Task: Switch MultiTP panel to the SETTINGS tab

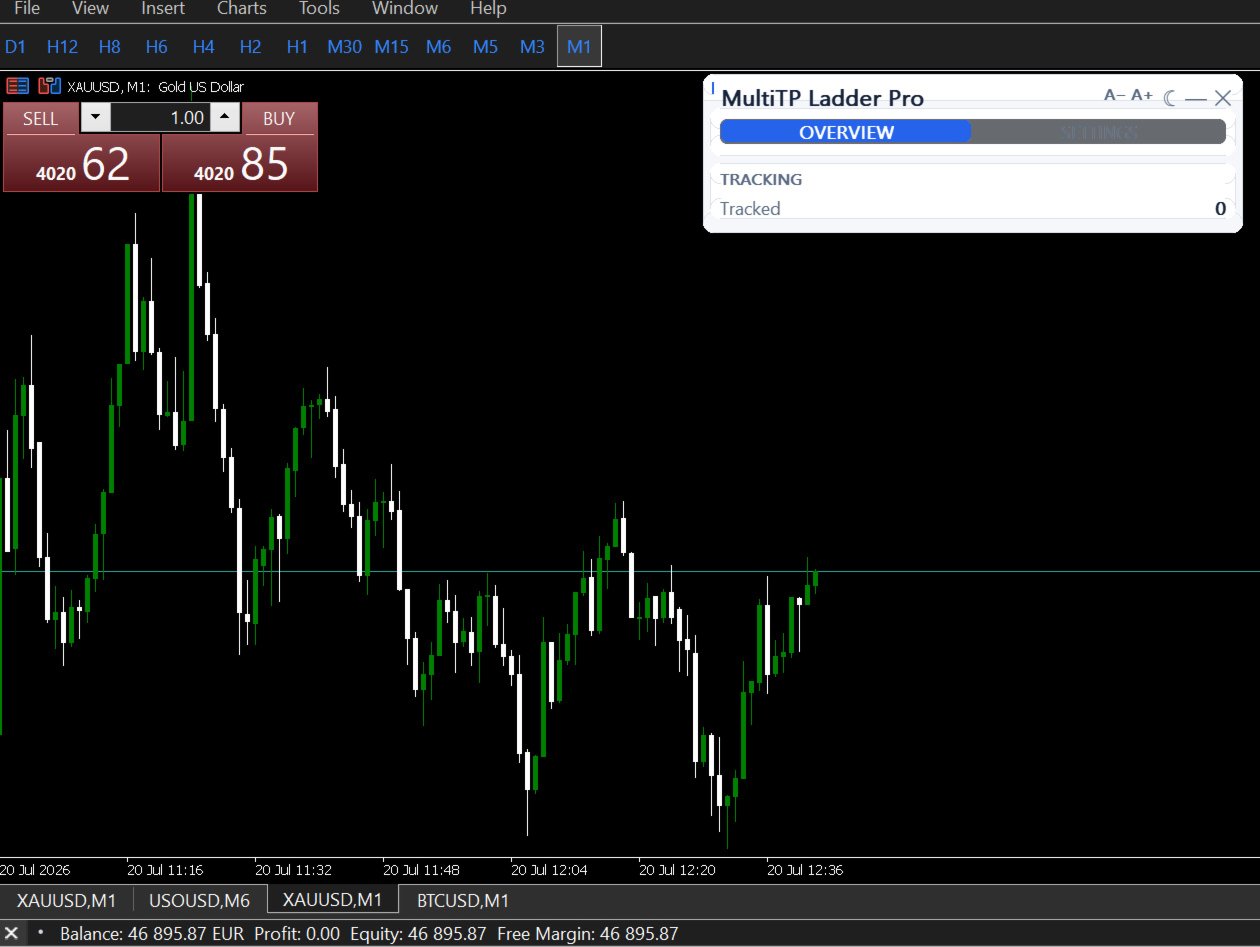Action: (1099, 132)
